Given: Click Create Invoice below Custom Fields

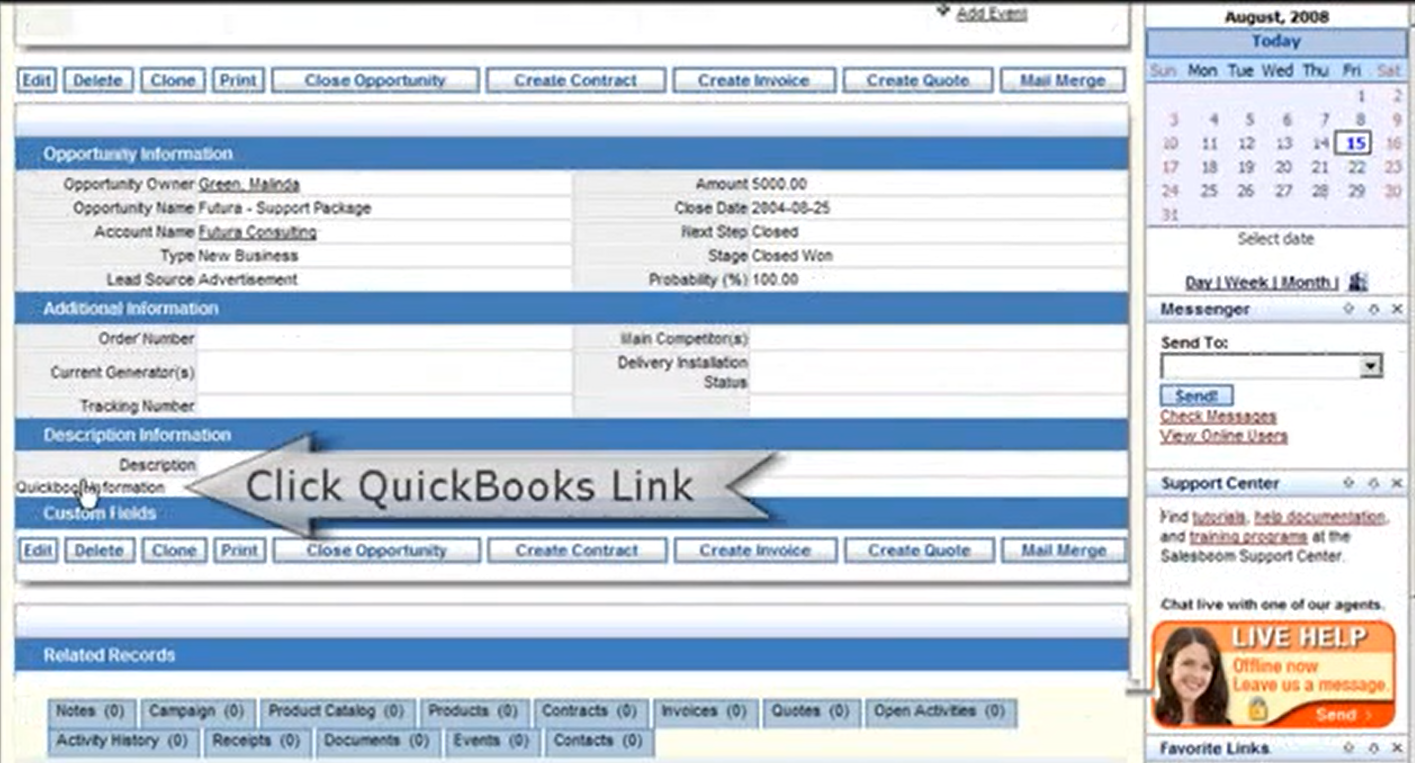Looking at the screenshot, I should click(x=755, y=550).
